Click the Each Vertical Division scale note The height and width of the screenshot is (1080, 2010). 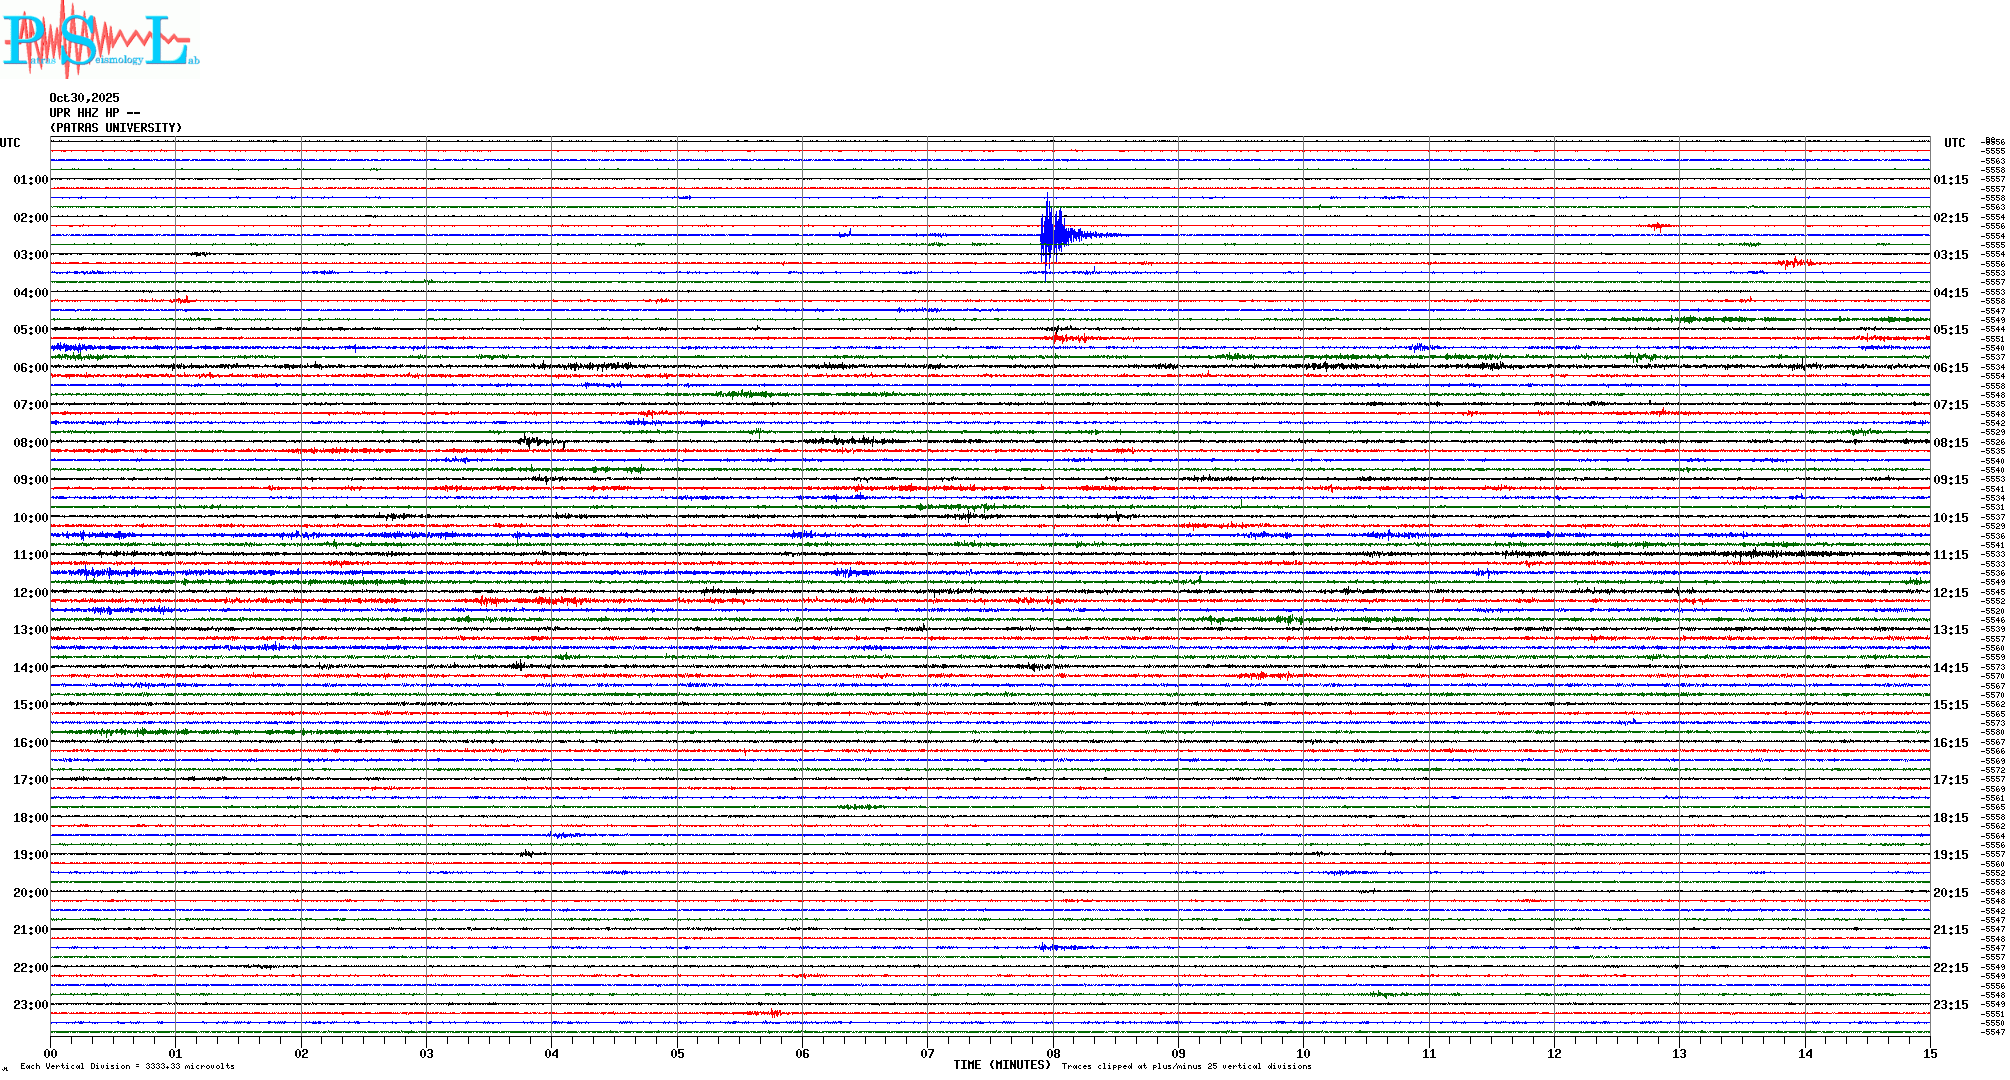[x=127, y=1066]
